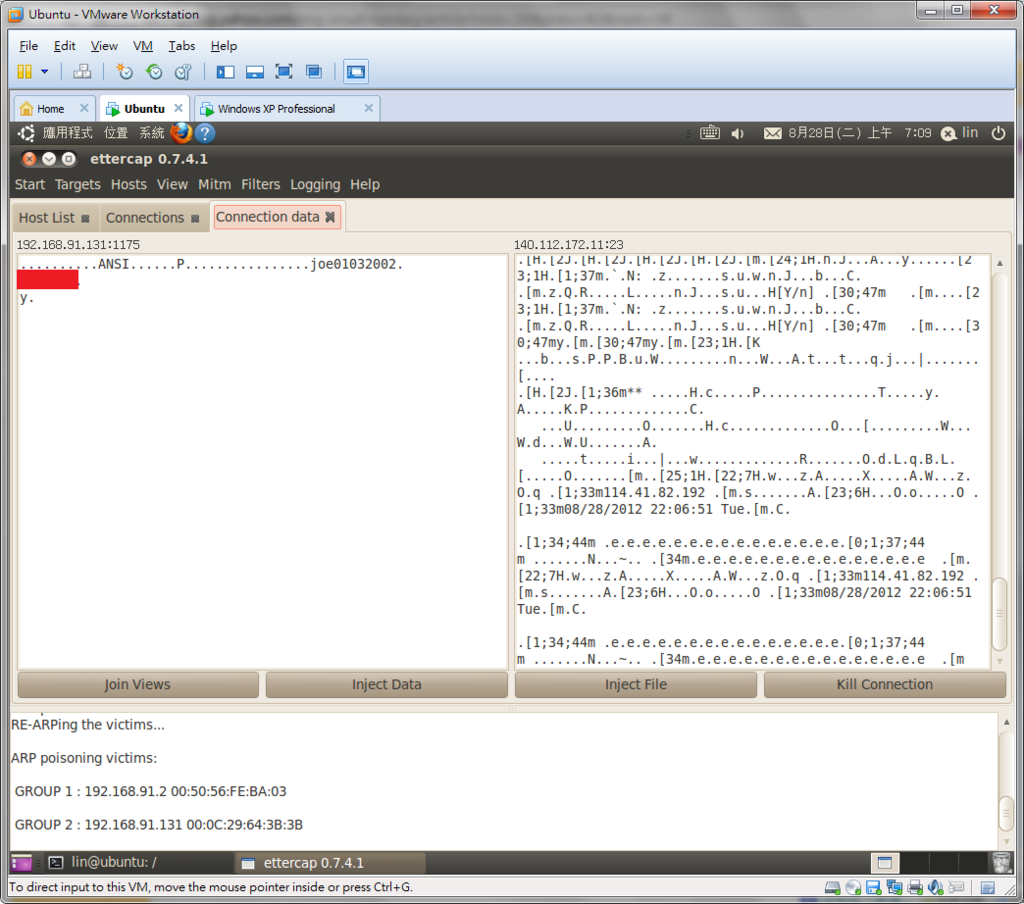Minimize the ettercap window
Image resolution: width=1024 pixels, height=904 pixels.
tap(49, 159)
